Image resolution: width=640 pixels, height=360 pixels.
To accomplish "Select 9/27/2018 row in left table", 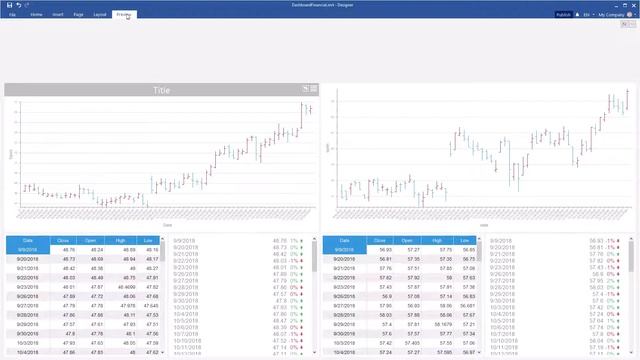I will [x=83, y=306].
